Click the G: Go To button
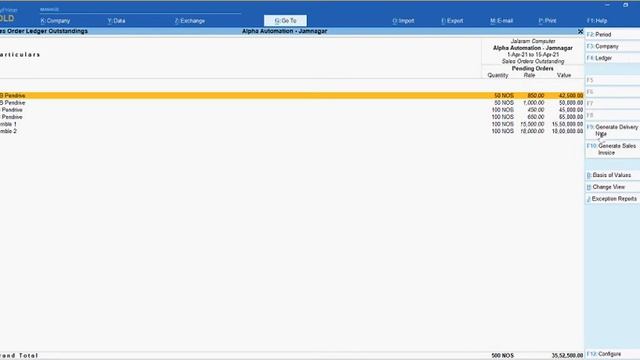 pos(285,21)
